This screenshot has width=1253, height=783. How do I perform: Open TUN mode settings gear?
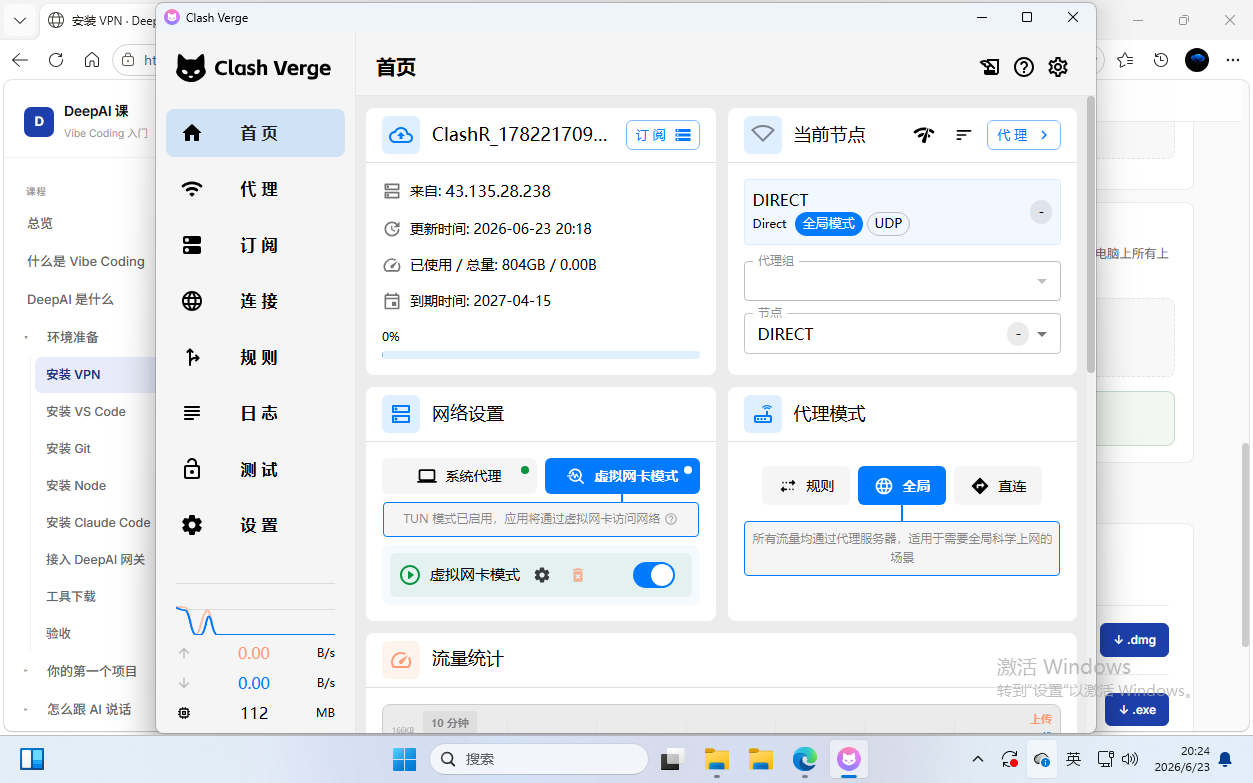click(542, 575)
